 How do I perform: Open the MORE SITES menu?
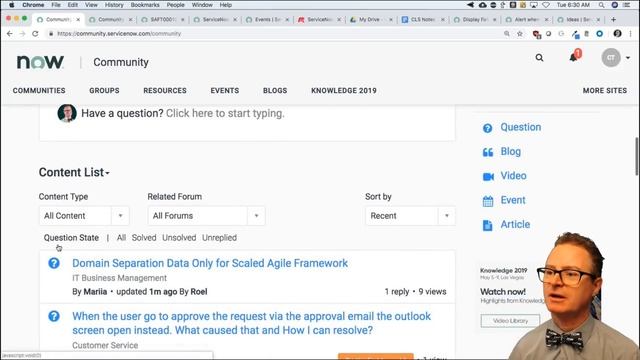pyautogui.click(x=604, y=91)
